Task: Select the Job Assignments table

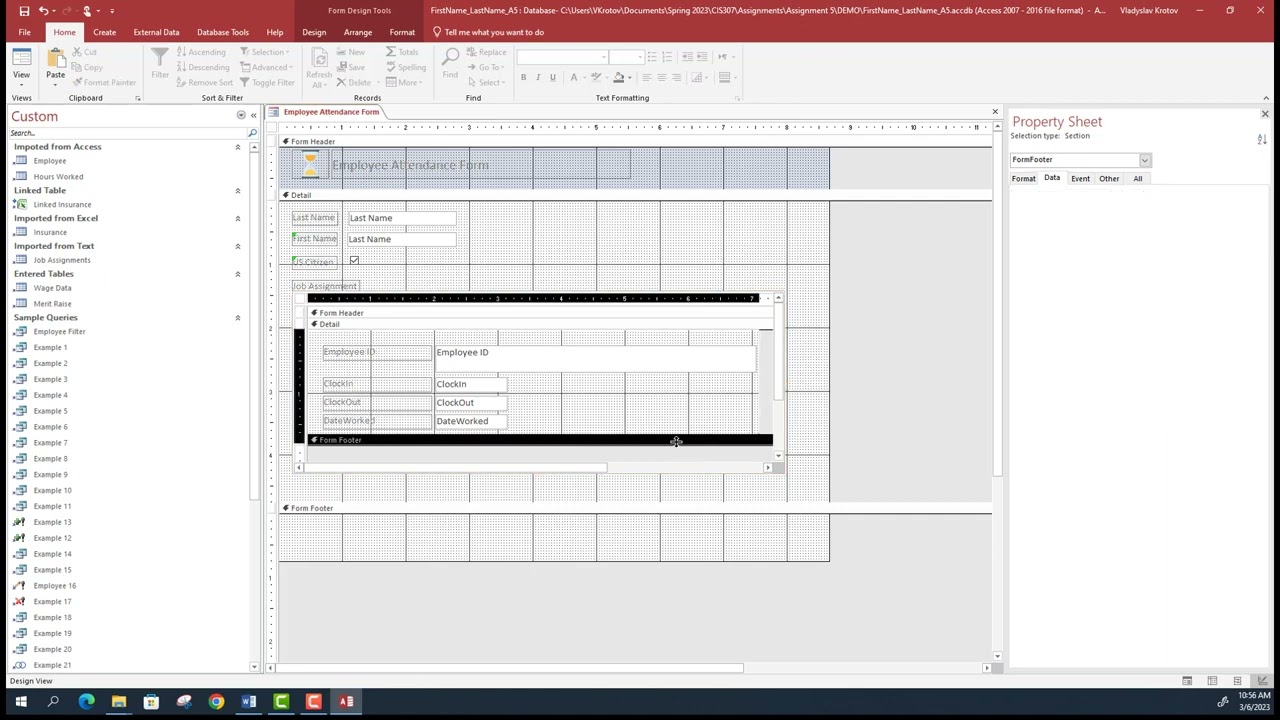Action: (x=62, y=260)
